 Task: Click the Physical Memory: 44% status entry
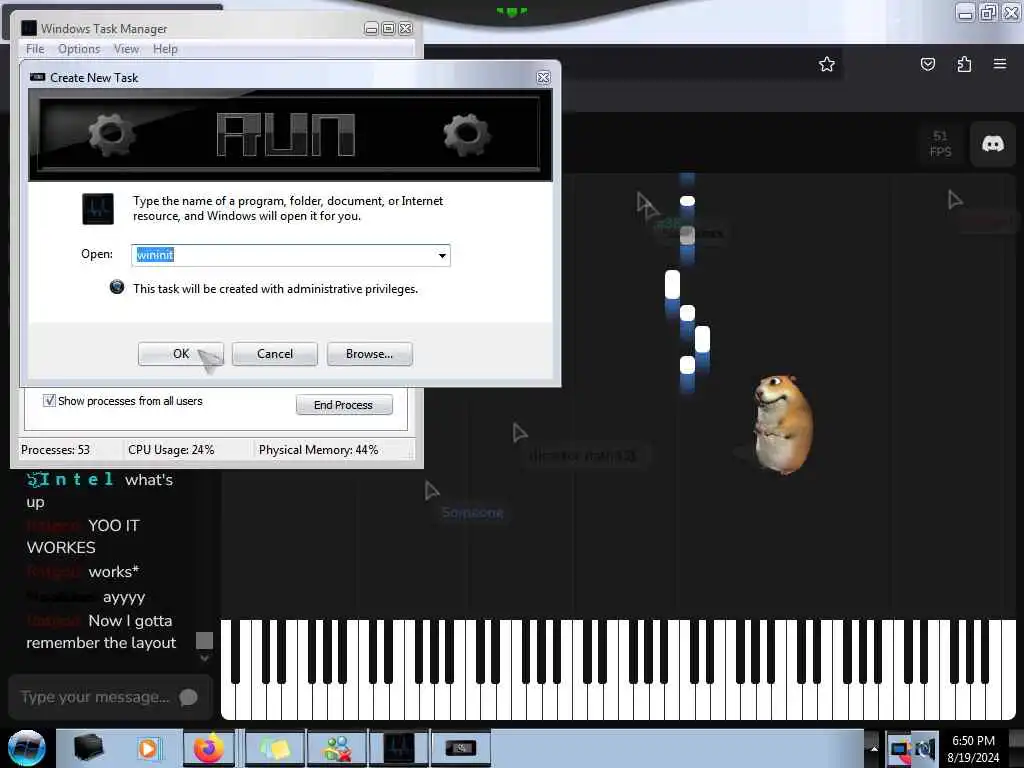coord(318,450)
